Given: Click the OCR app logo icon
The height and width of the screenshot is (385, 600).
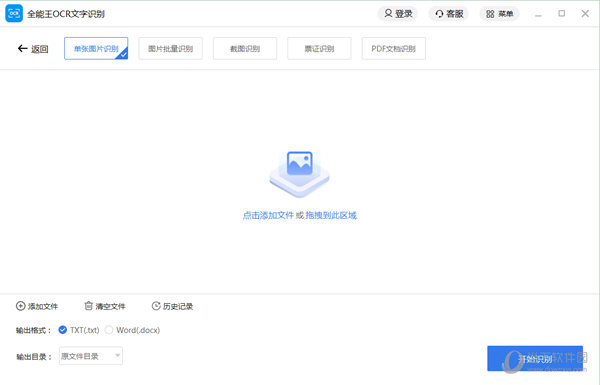Looking at the screenshot, I should tap(14, 13).
